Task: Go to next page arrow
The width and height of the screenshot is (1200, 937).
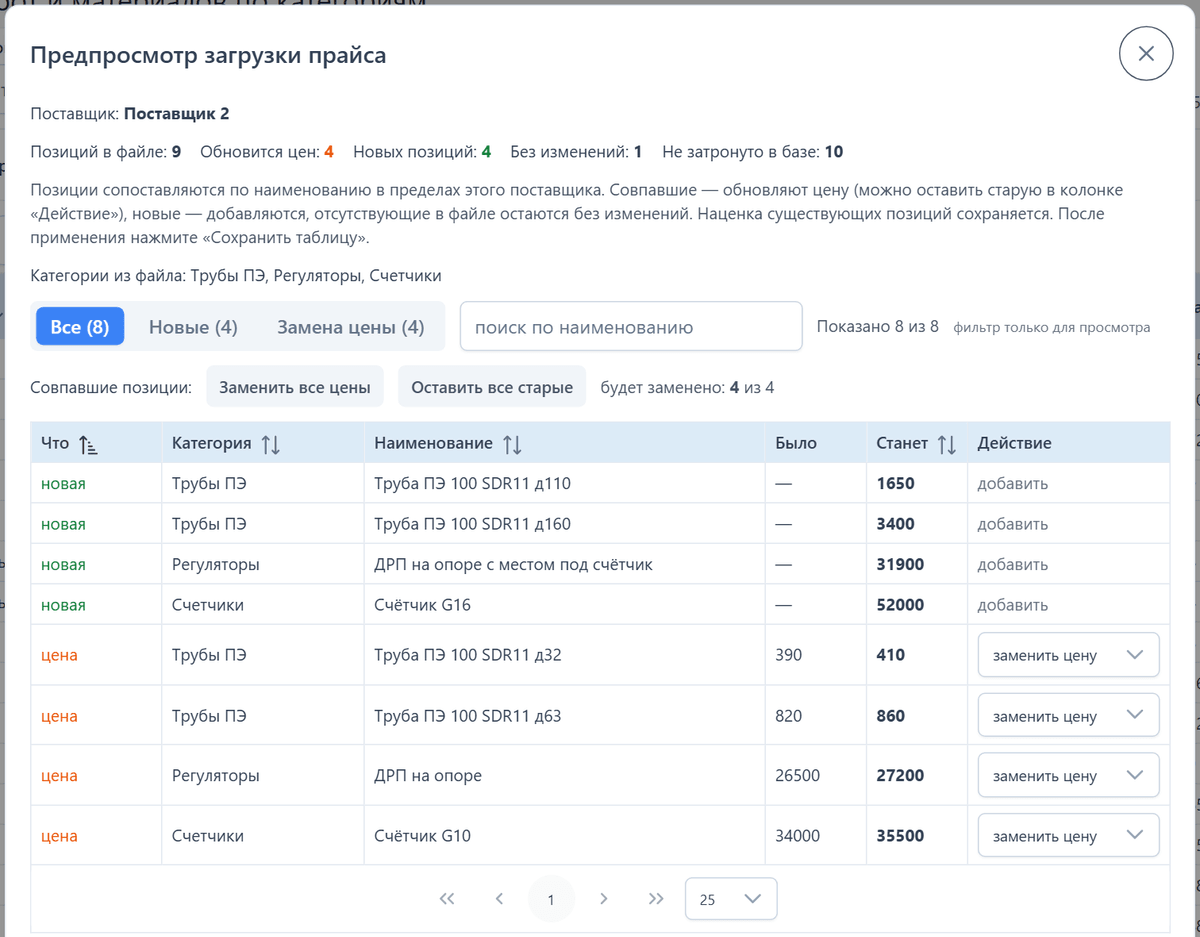Action: click(x=603, y=899)
